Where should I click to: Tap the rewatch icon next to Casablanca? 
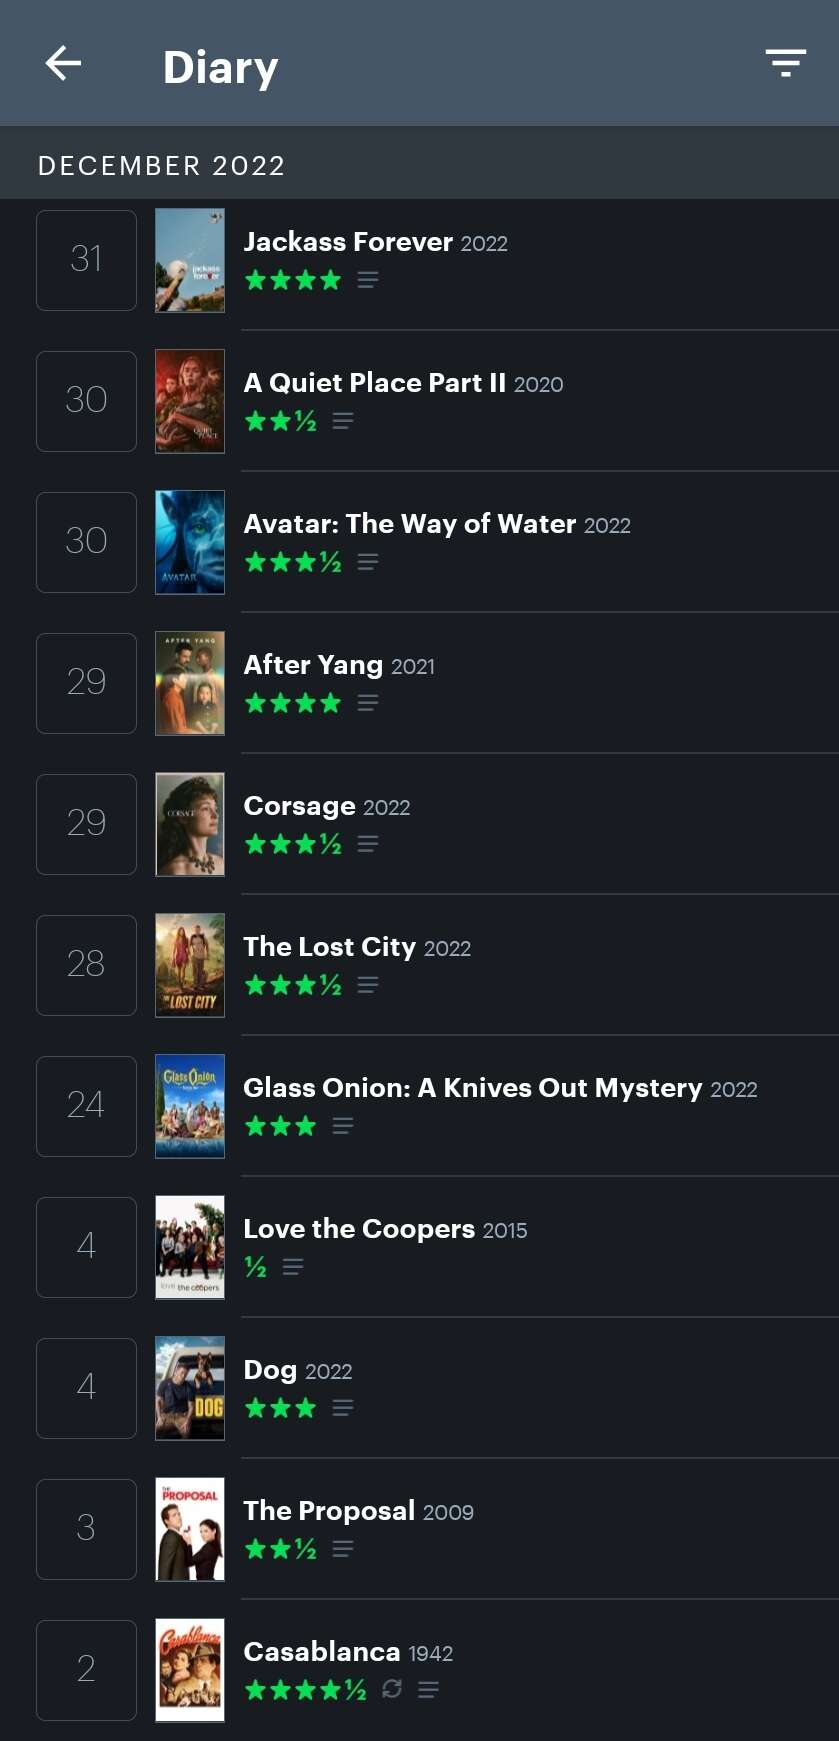392,1689
